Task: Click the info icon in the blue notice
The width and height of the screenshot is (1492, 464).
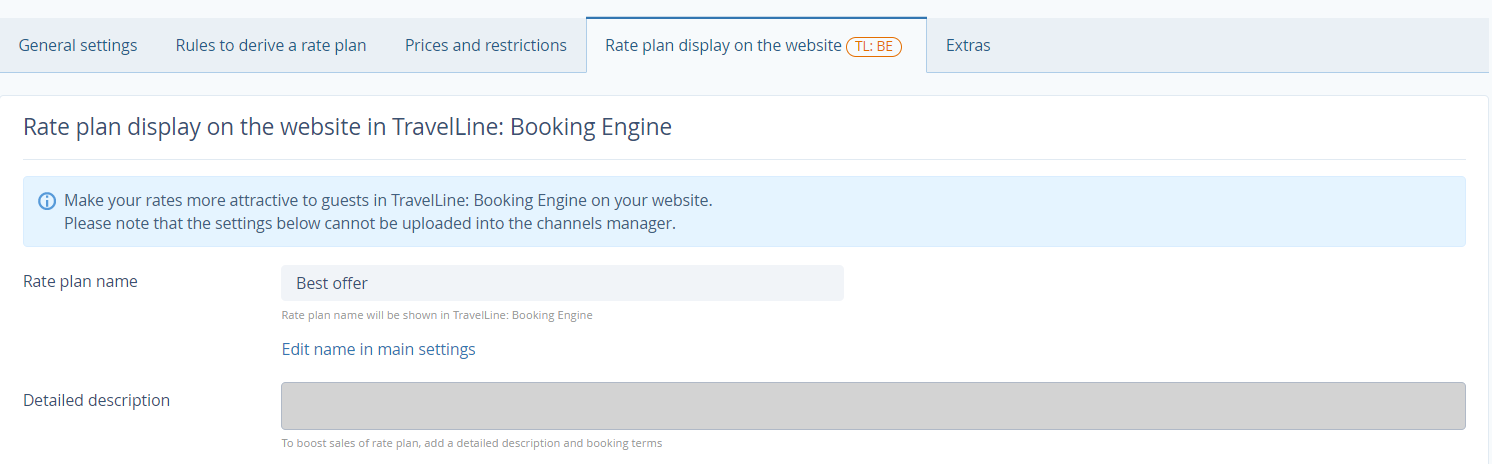Action: pyautogui.click(x=47, y=201)
